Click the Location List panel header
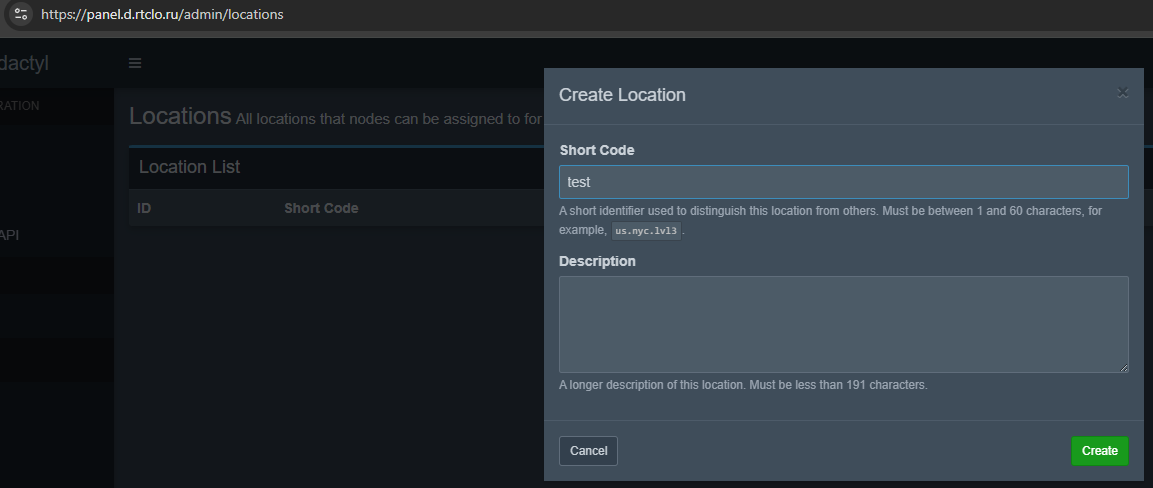The image size is (1153, 488). 190,167
